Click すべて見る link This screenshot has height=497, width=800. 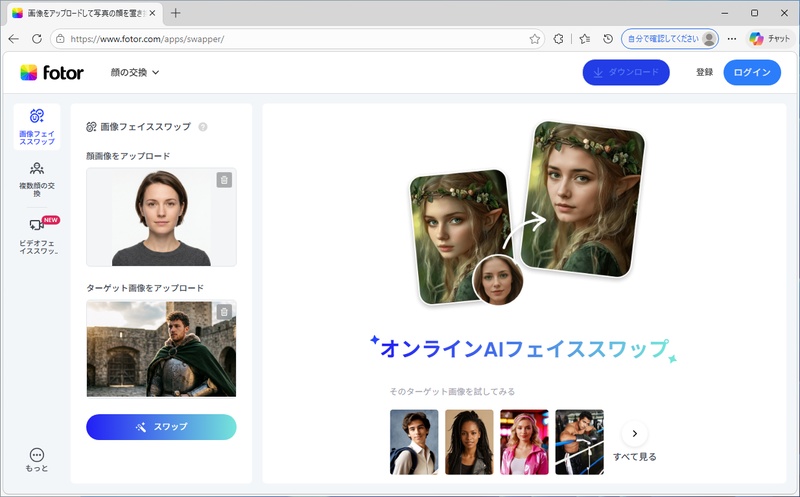coord(635,457)
